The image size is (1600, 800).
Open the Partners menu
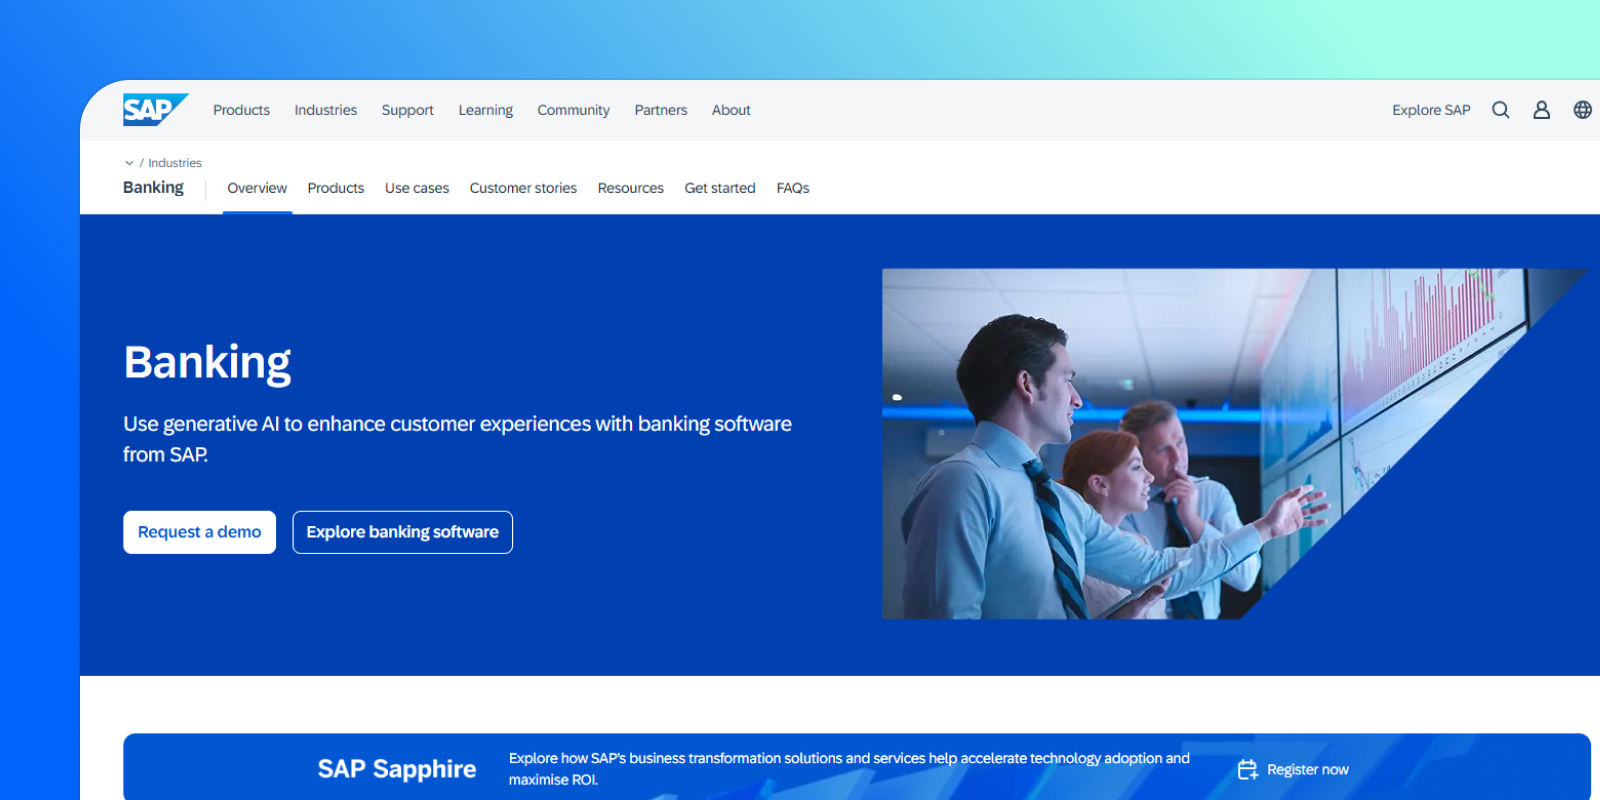pos(660,110)
